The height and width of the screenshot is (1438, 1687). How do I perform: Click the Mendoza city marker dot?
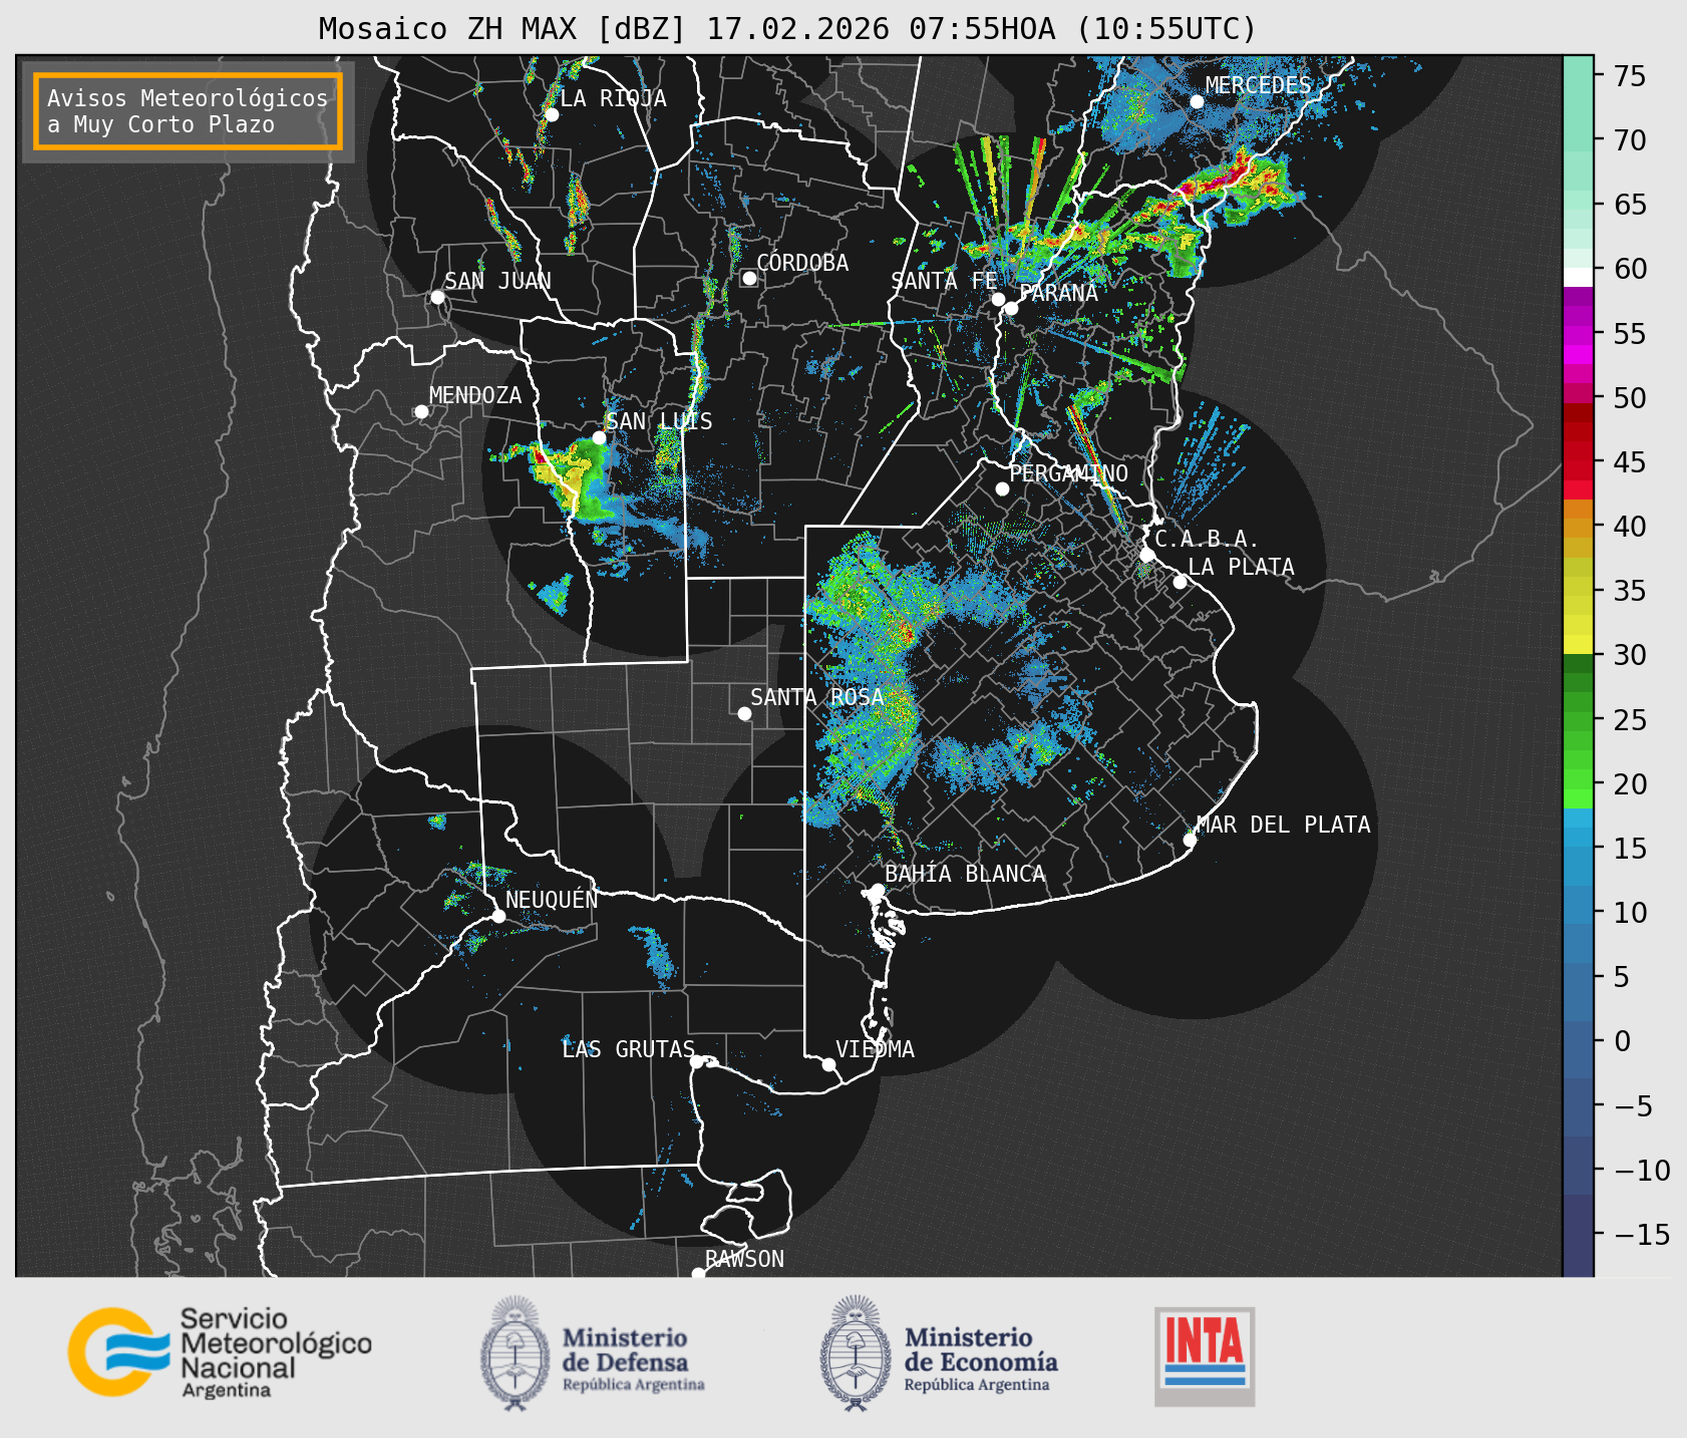point(421,412)
